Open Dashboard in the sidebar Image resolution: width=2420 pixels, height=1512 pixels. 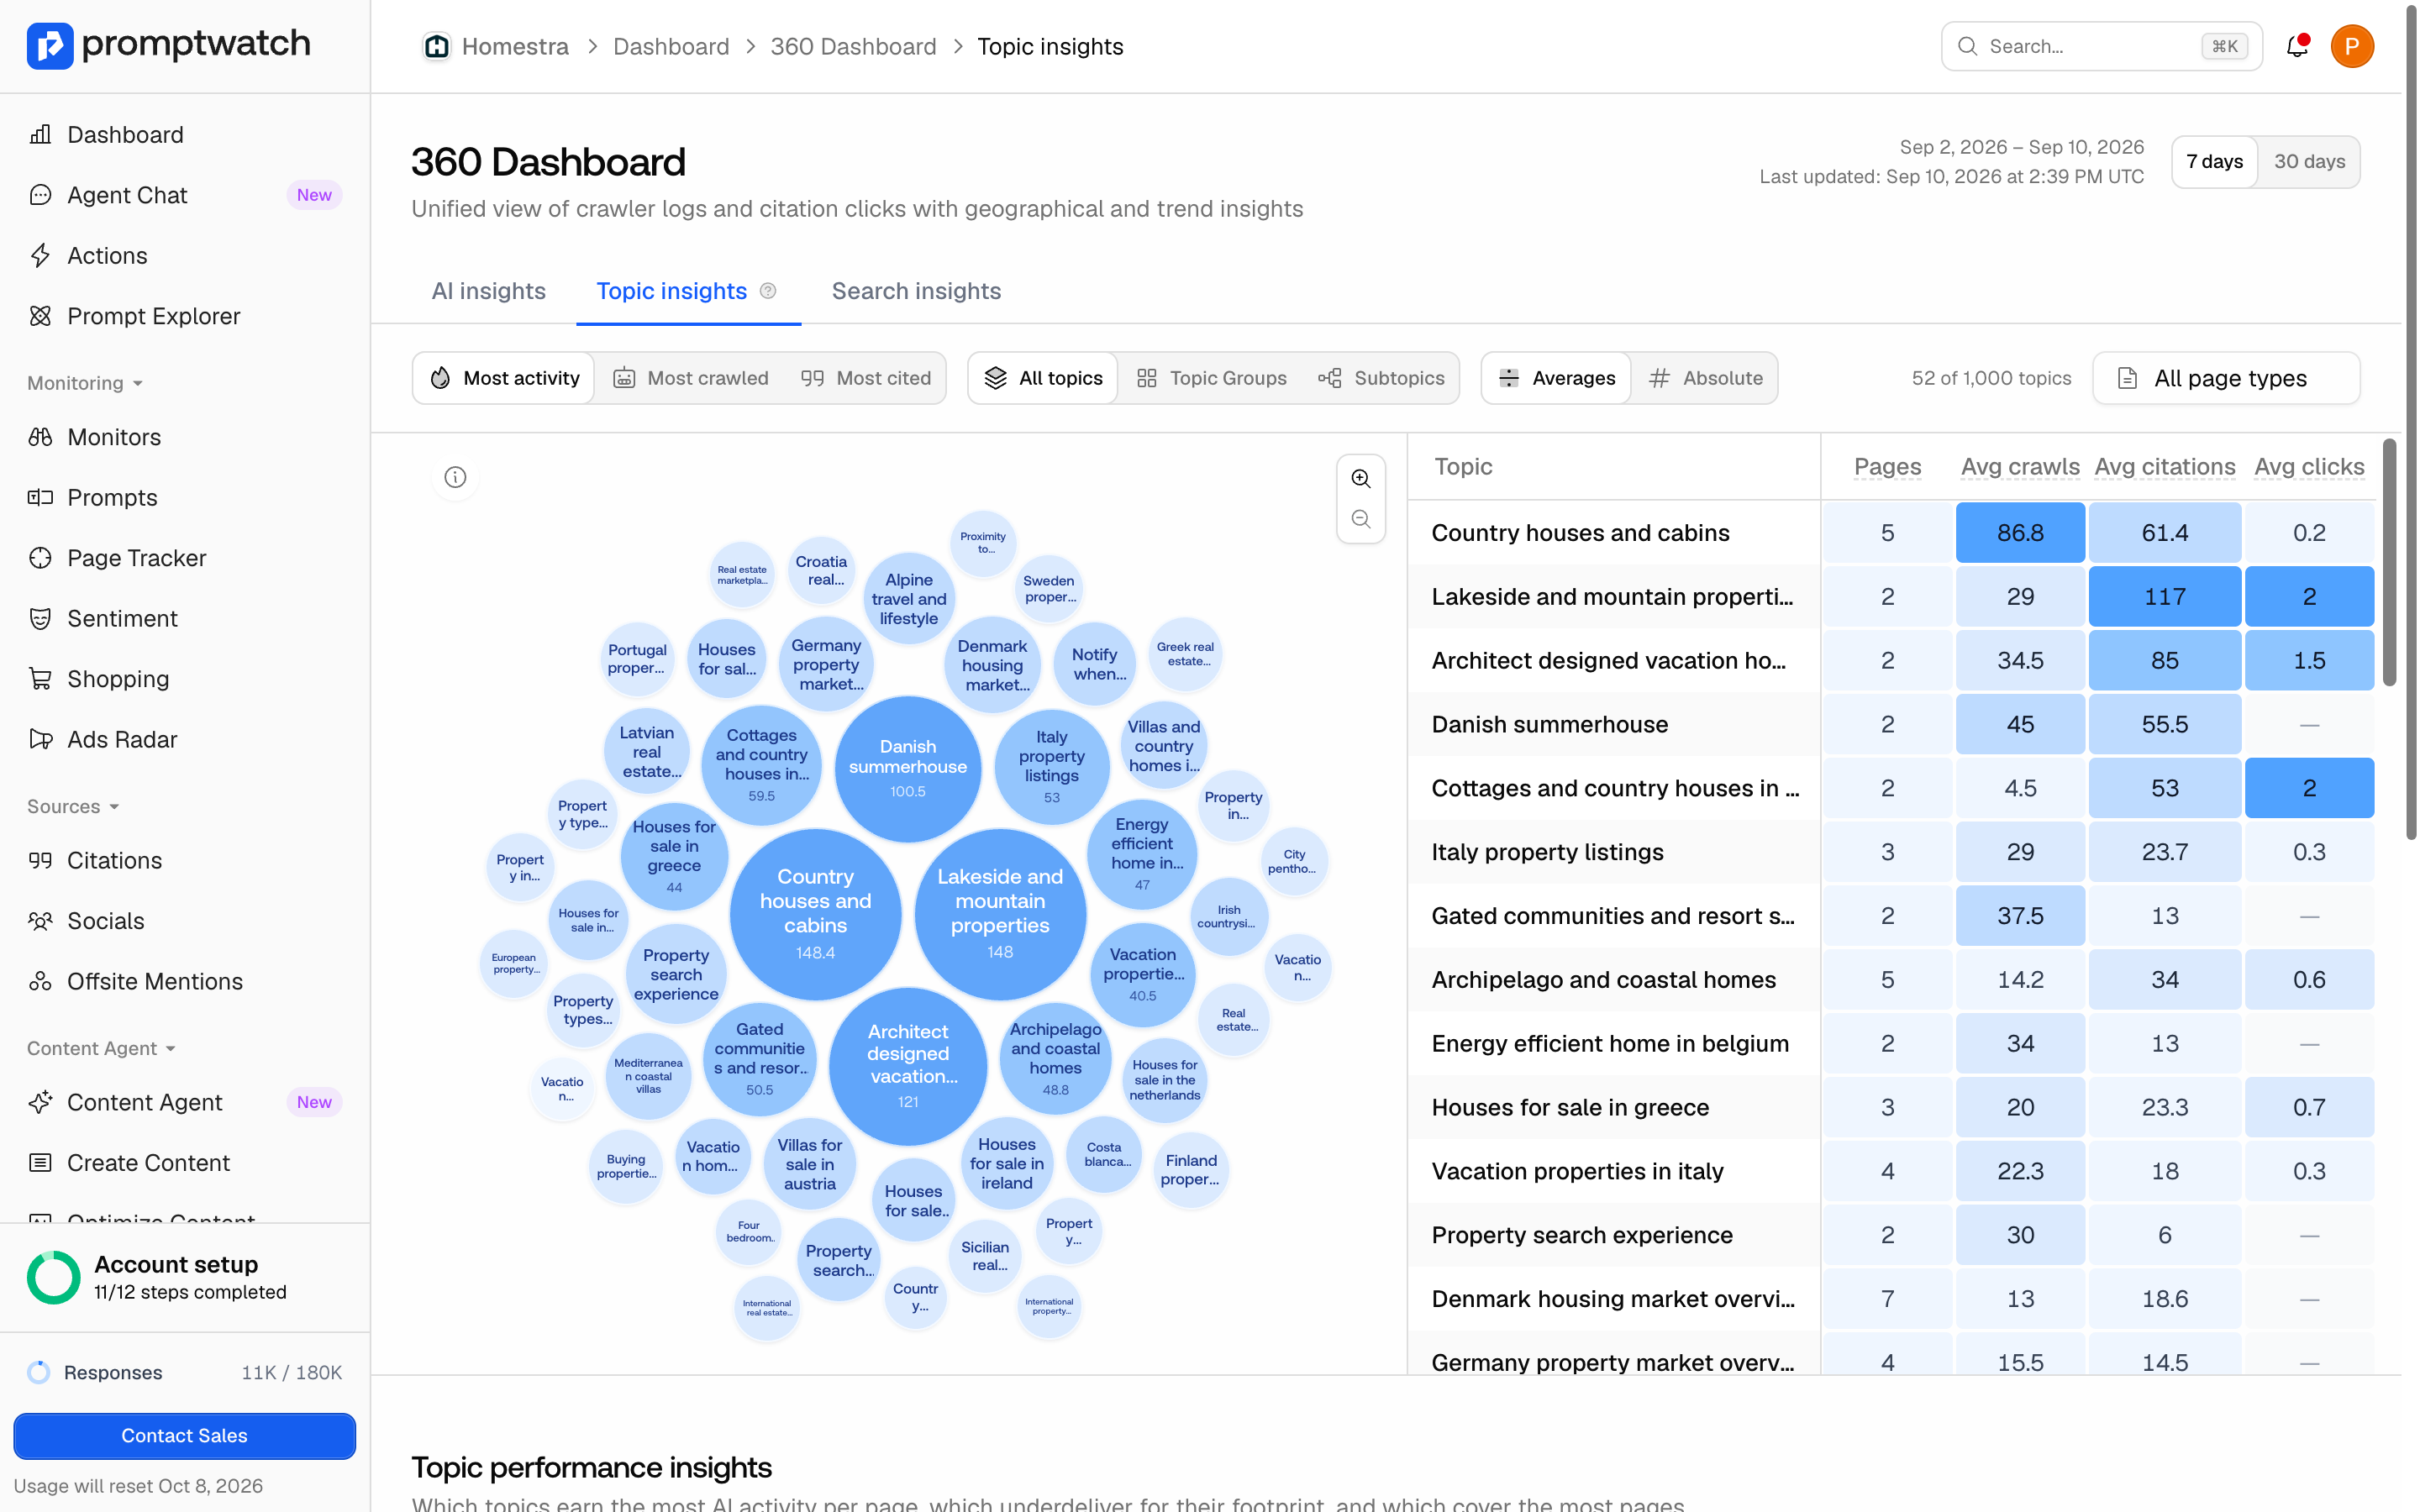(x=185, y=134)
